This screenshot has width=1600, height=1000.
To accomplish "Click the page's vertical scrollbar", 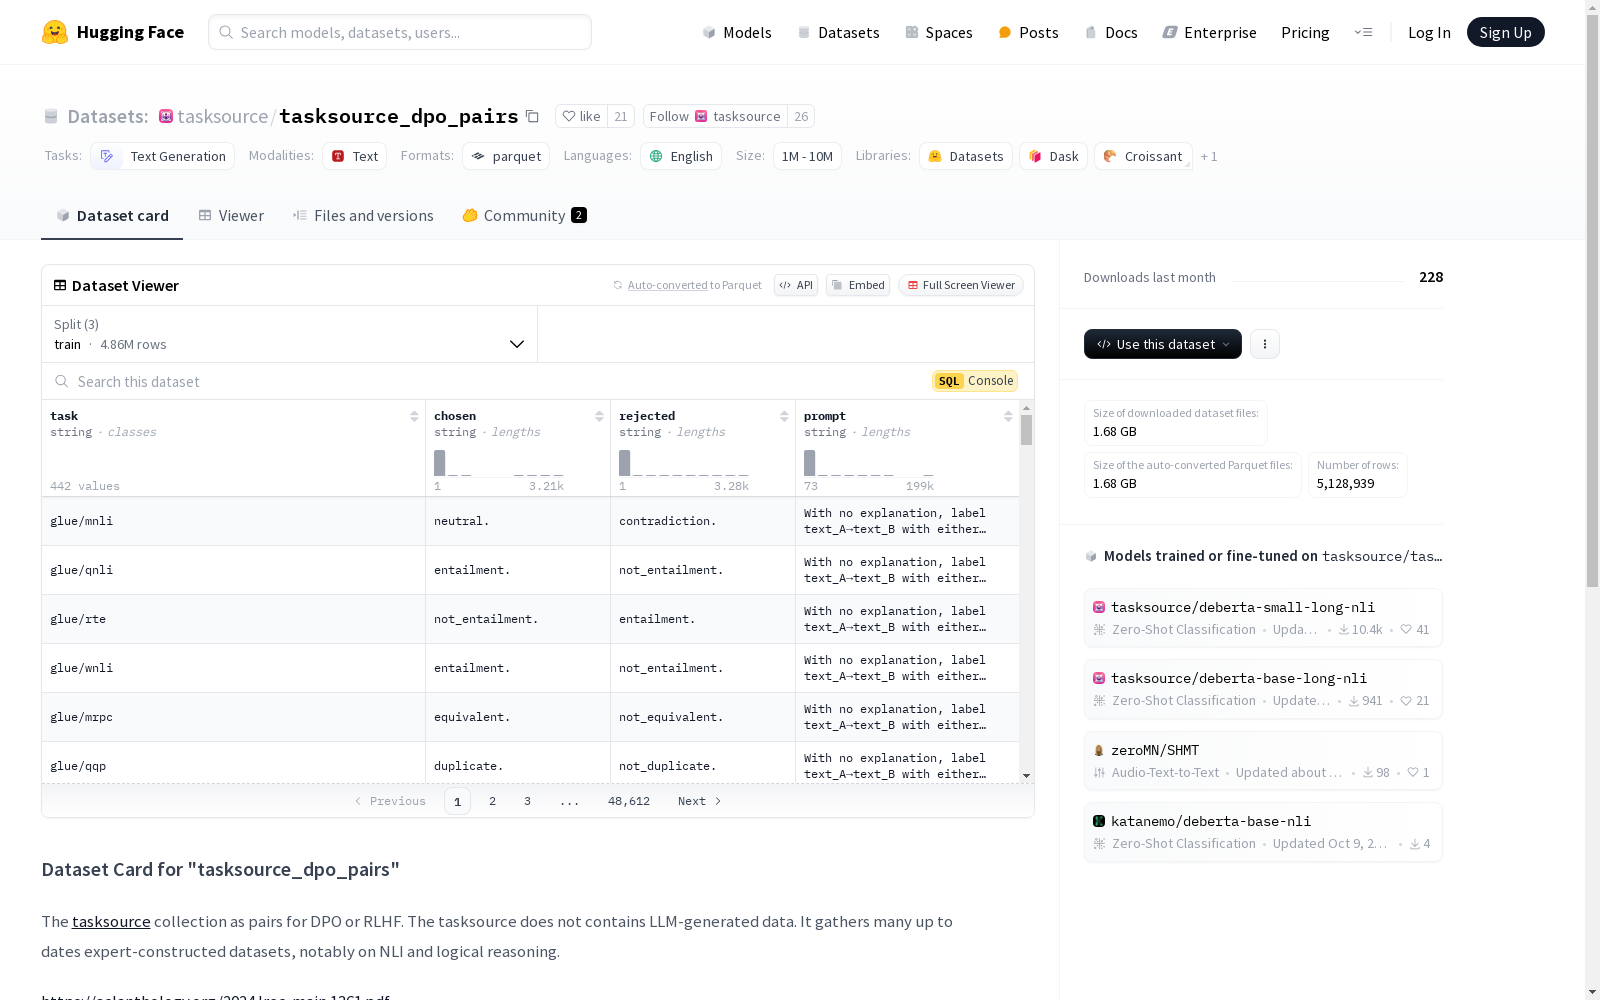I will click(1592, 300).
